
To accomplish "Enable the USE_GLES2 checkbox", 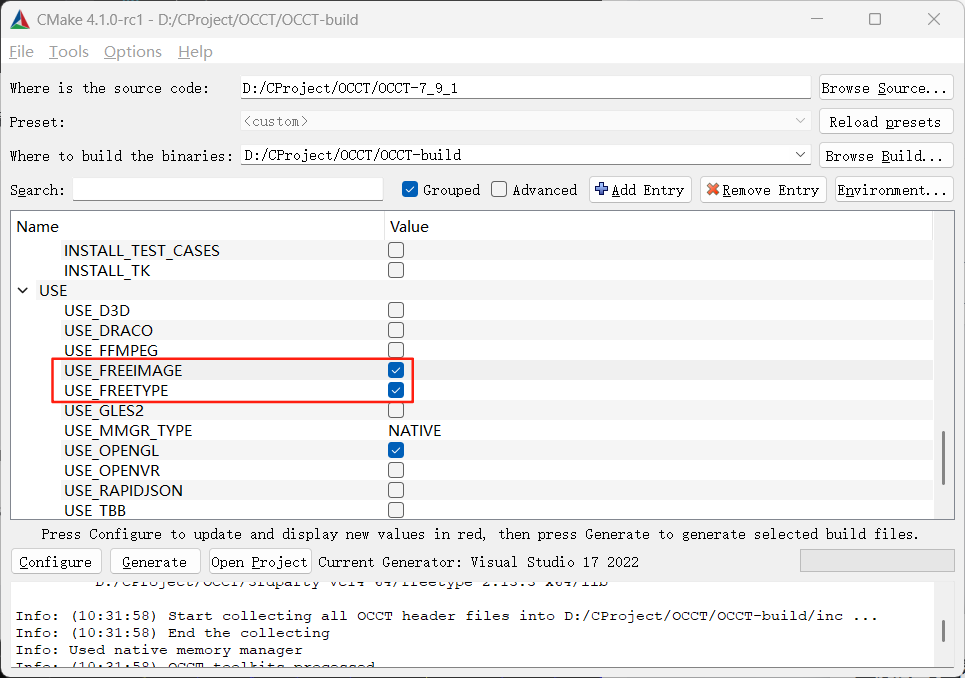I will [x=396, y=410].
